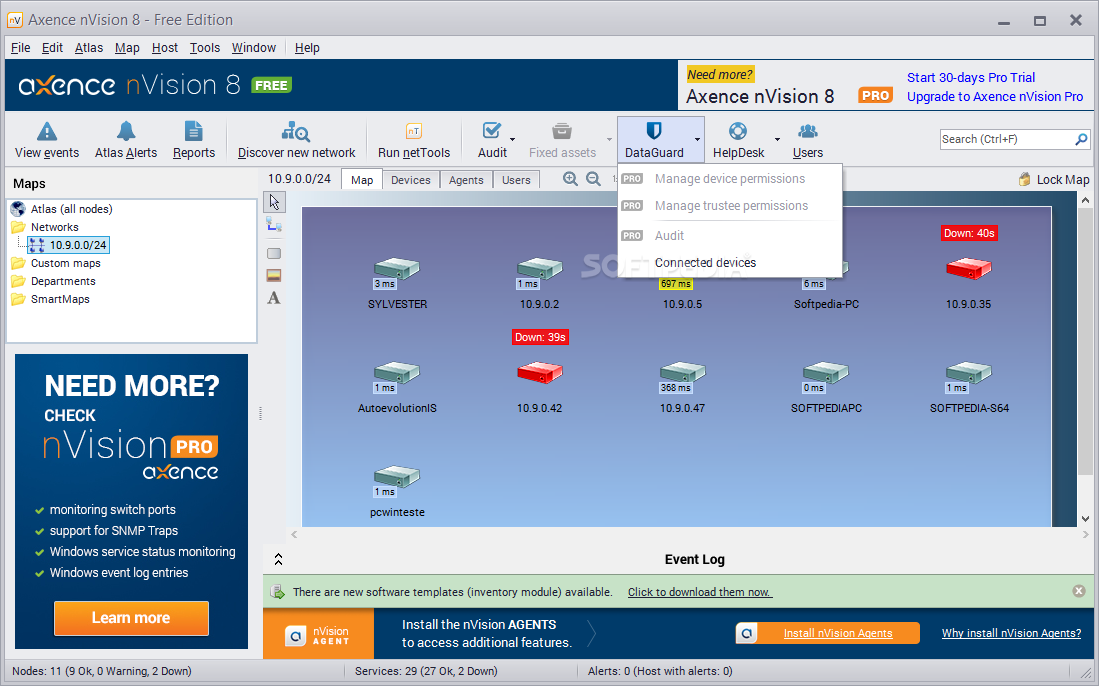Screen dimensions: 1099x686
Task: Select the connect devices tool
Action: (274, 224)
